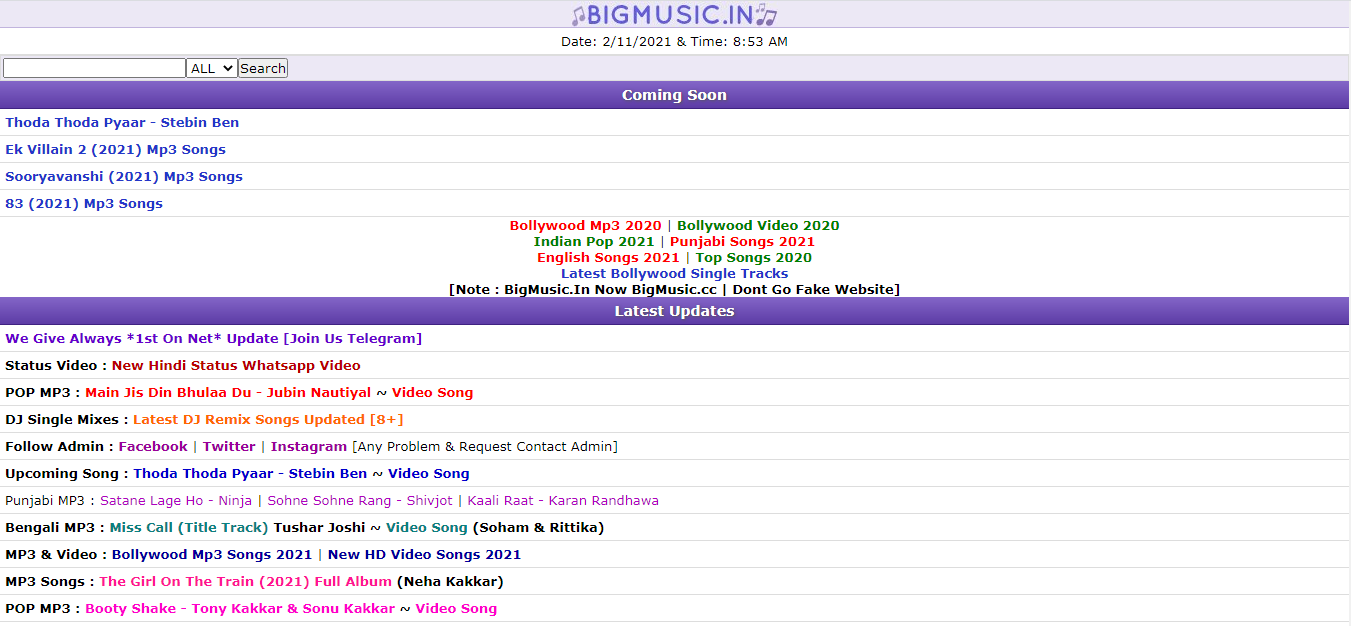
Task: Open Bollywood Mp3 Songs 2021
Action: click(x=212, y=555)
